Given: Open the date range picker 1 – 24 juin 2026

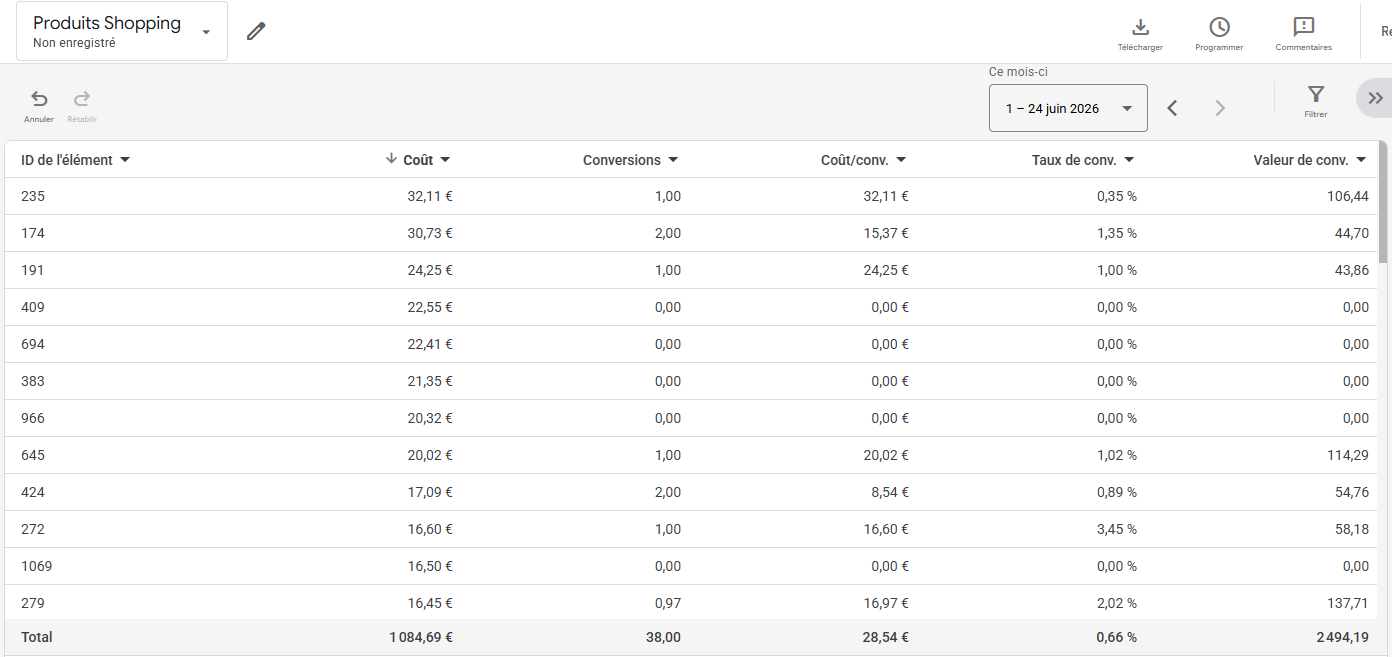Looking at the screenshot, I should click(1068, 108).
